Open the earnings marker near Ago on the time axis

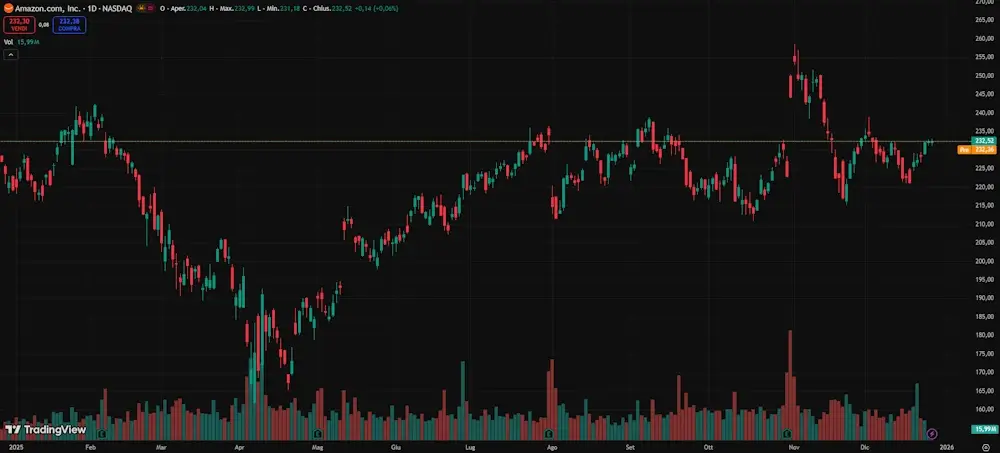pos(549,434)
